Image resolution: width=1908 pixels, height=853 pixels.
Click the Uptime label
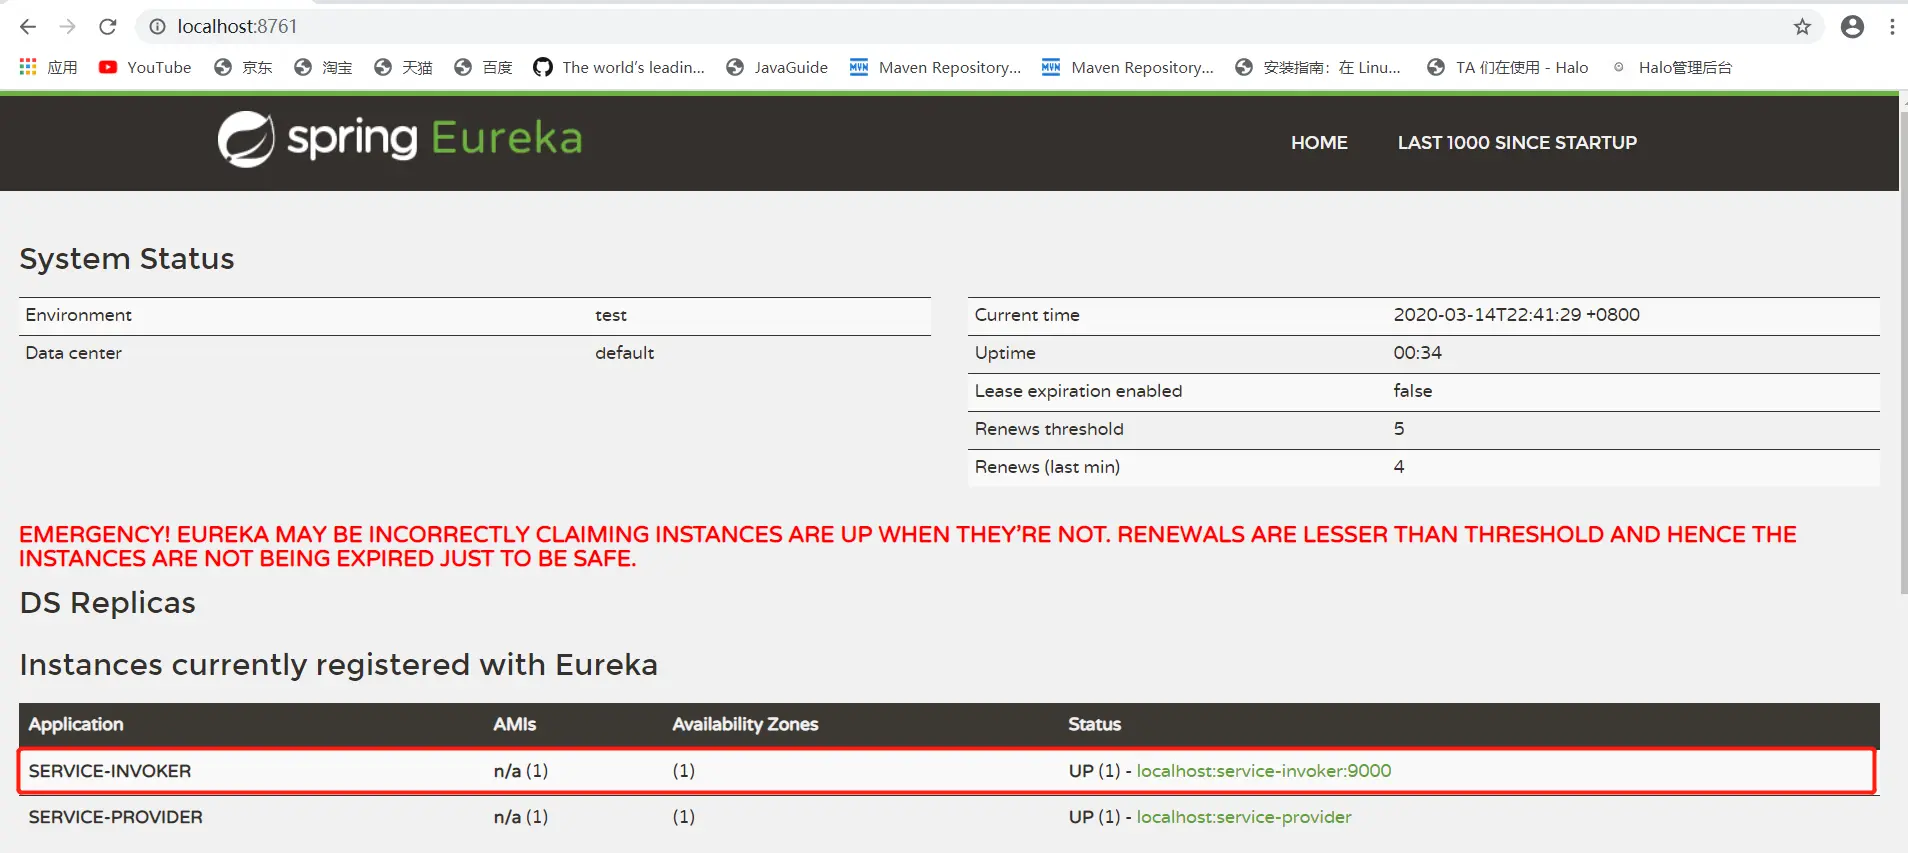(x=1005, y=353)
